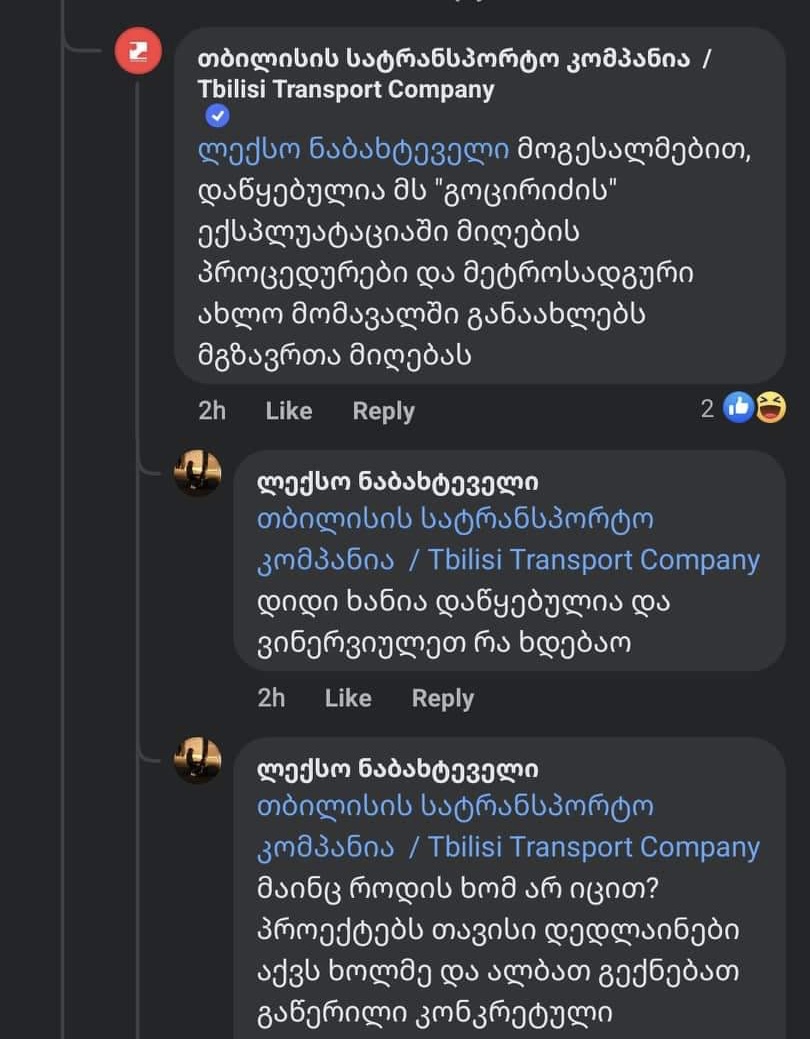Like the Tbilisi Transport Company comment

click(x=288, y=411)
